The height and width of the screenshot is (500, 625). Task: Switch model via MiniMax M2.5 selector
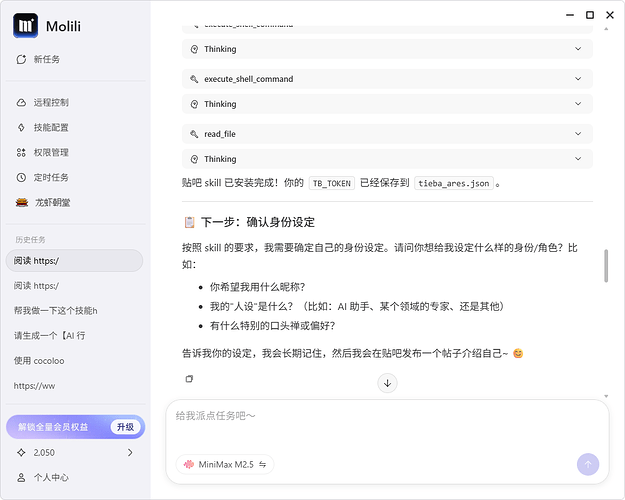coord(225,465)
